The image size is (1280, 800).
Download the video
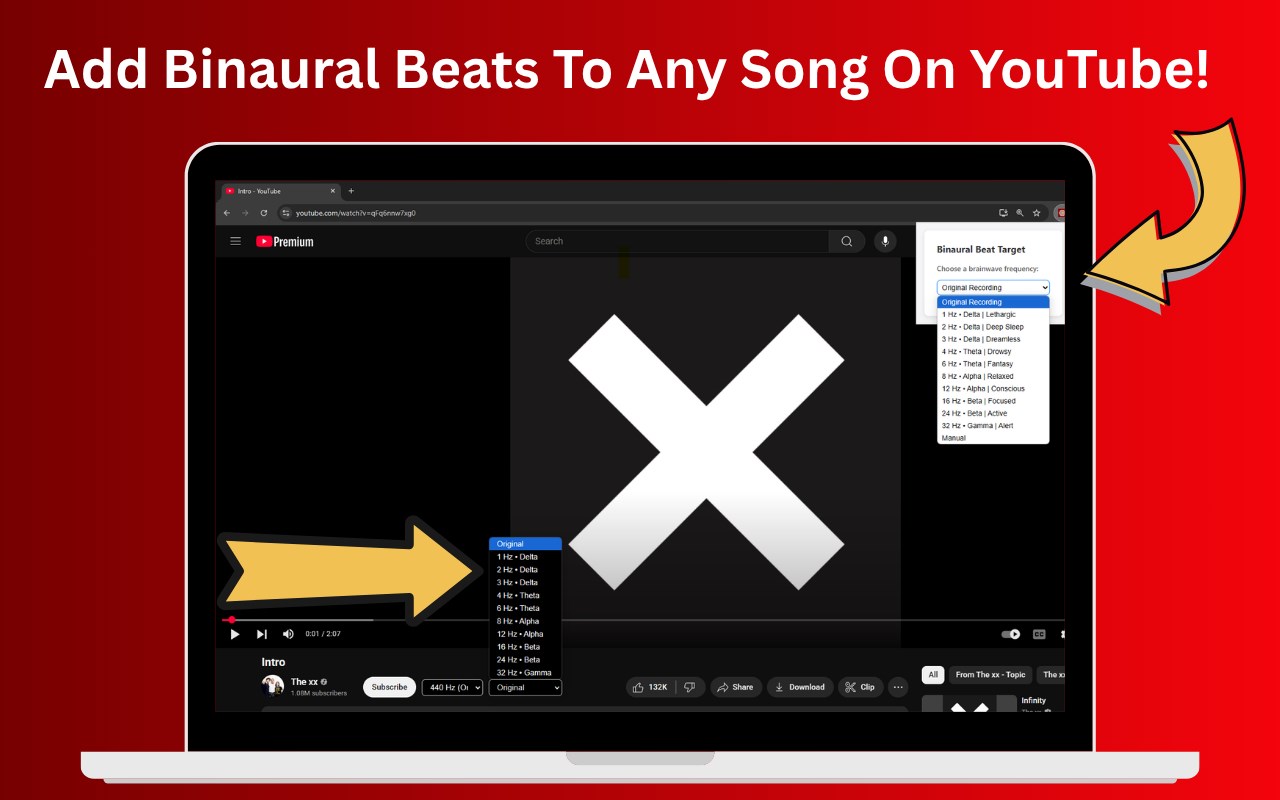tap(800, 687)
